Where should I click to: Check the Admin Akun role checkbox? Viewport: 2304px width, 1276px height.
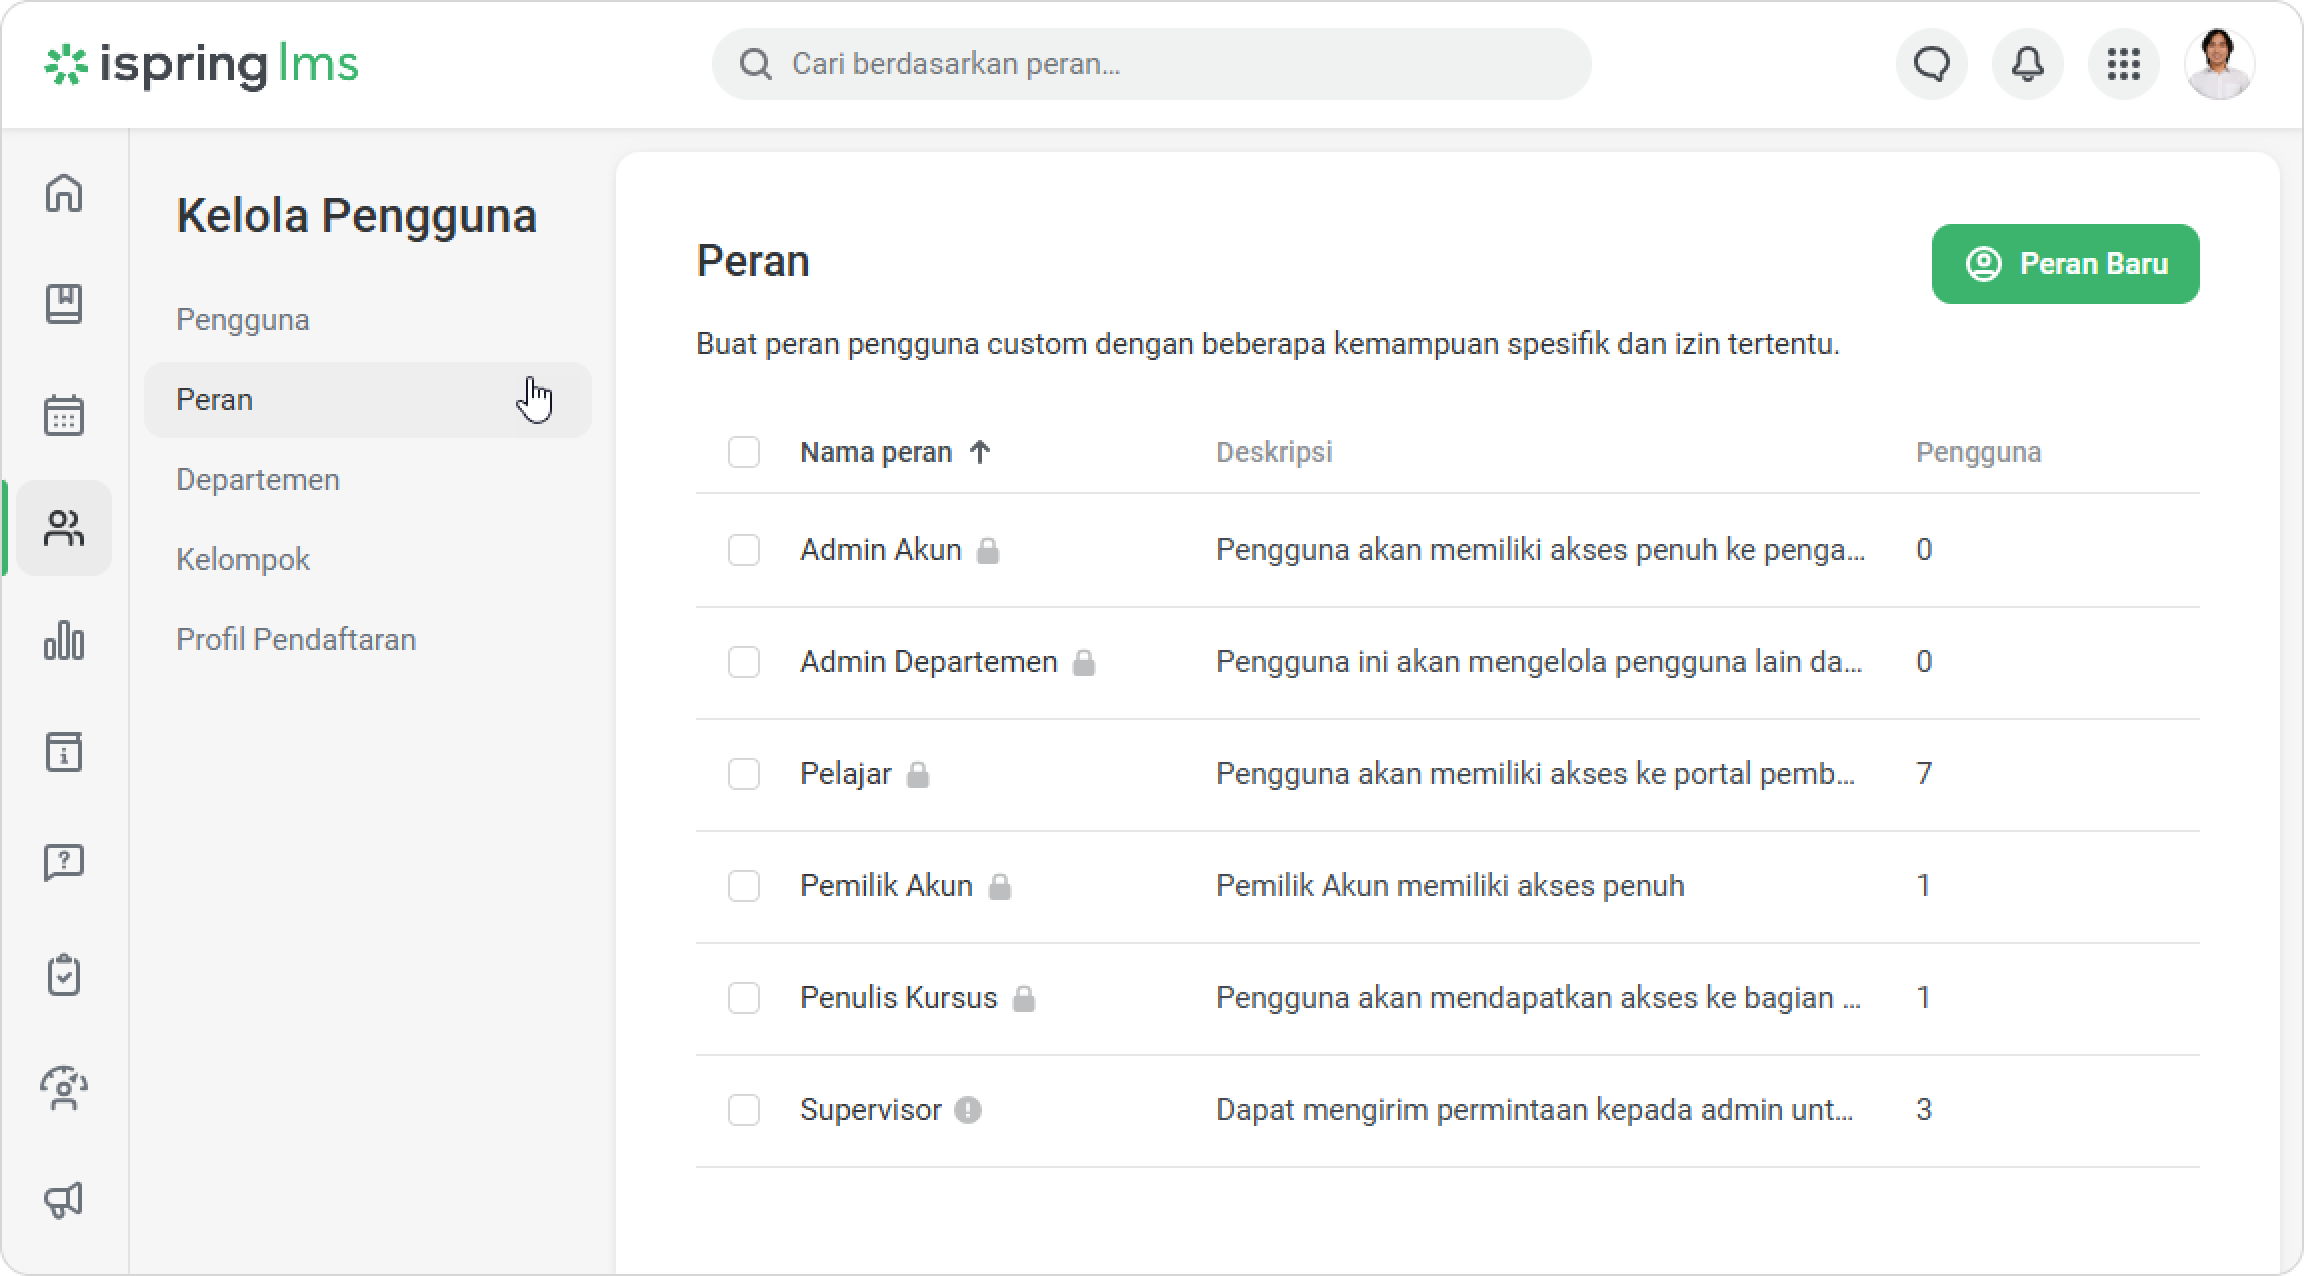coord(743,550)
